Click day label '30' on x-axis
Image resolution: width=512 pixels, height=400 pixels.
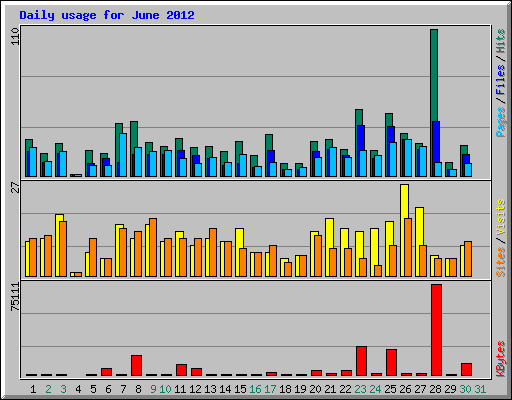465,389
